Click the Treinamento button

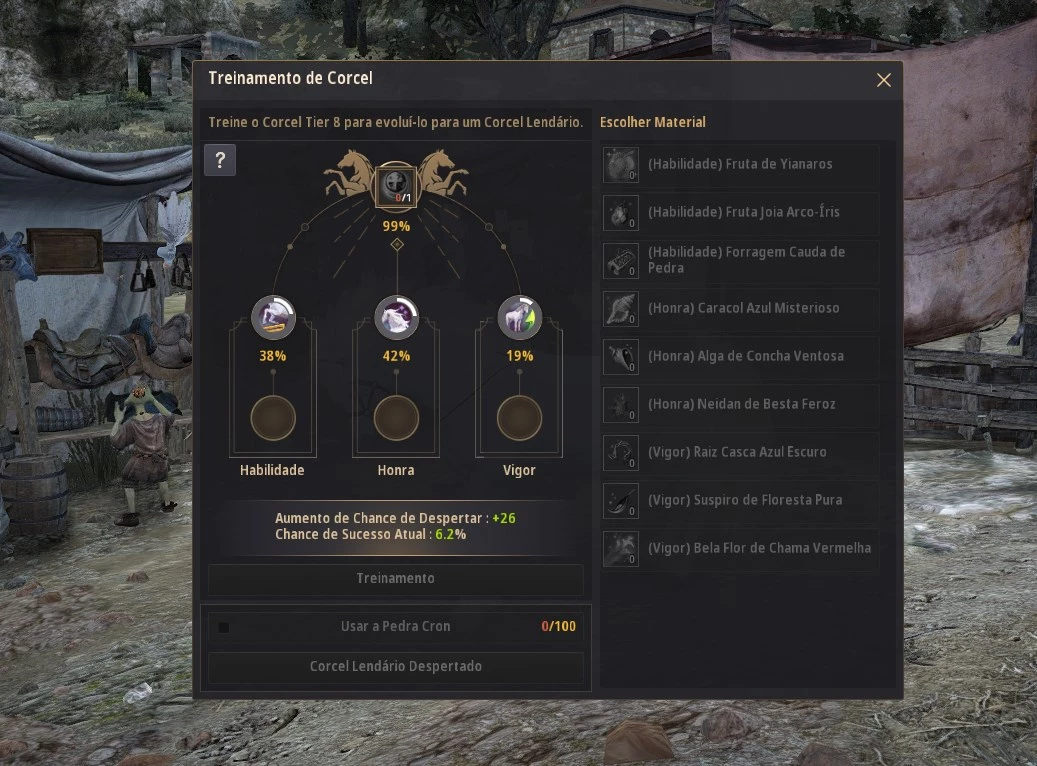tap(395, 579)
